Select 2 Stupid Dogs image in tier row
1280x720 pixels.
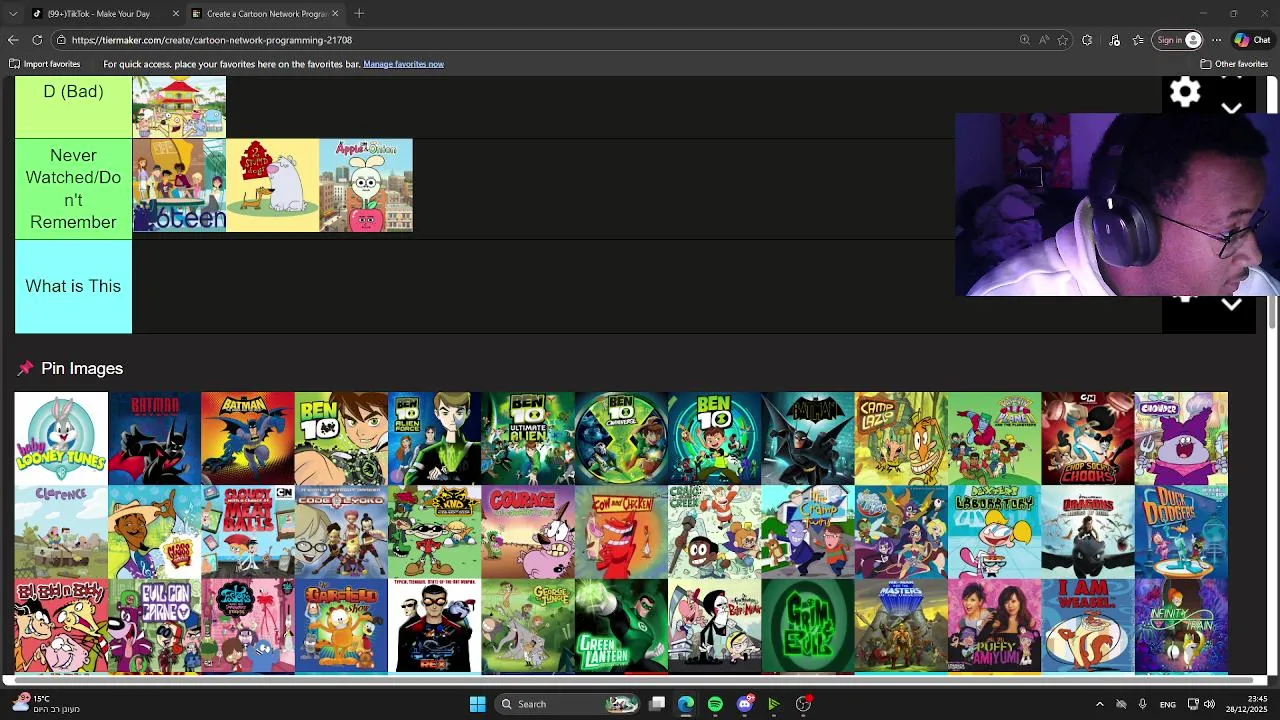[x=272, y=185]
